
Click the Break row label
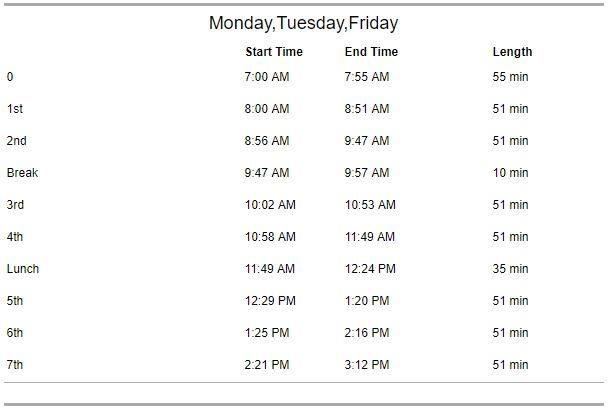click(22, 173)
